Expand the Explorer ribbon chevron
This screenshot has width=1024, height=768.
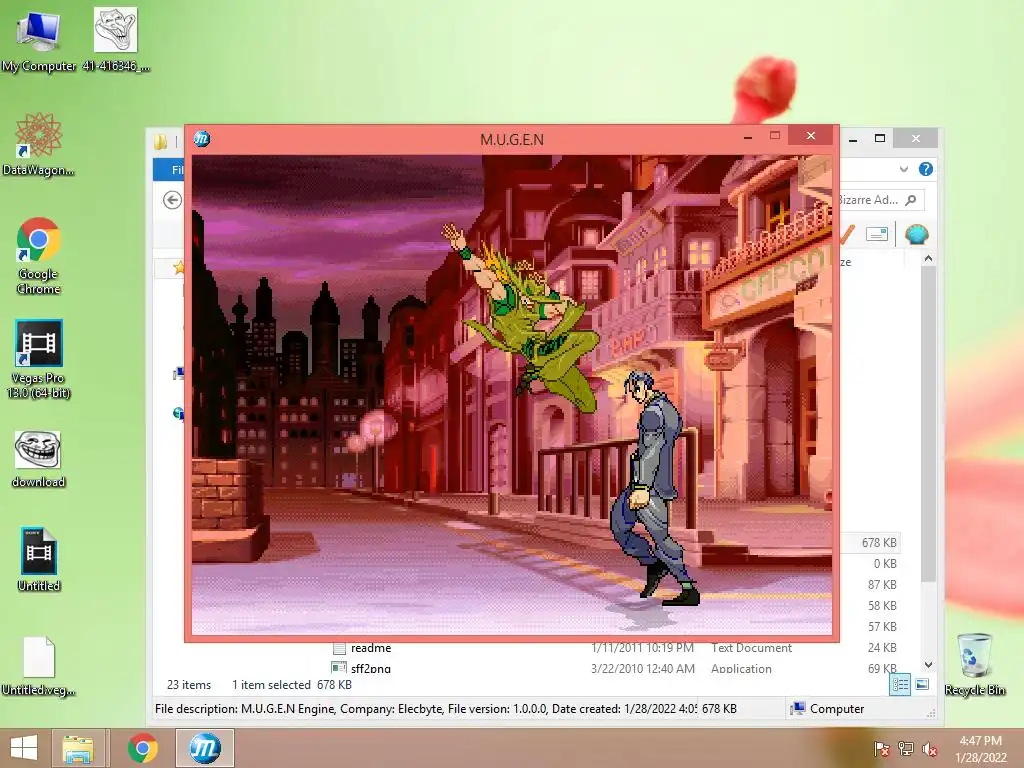coord(903,169)
